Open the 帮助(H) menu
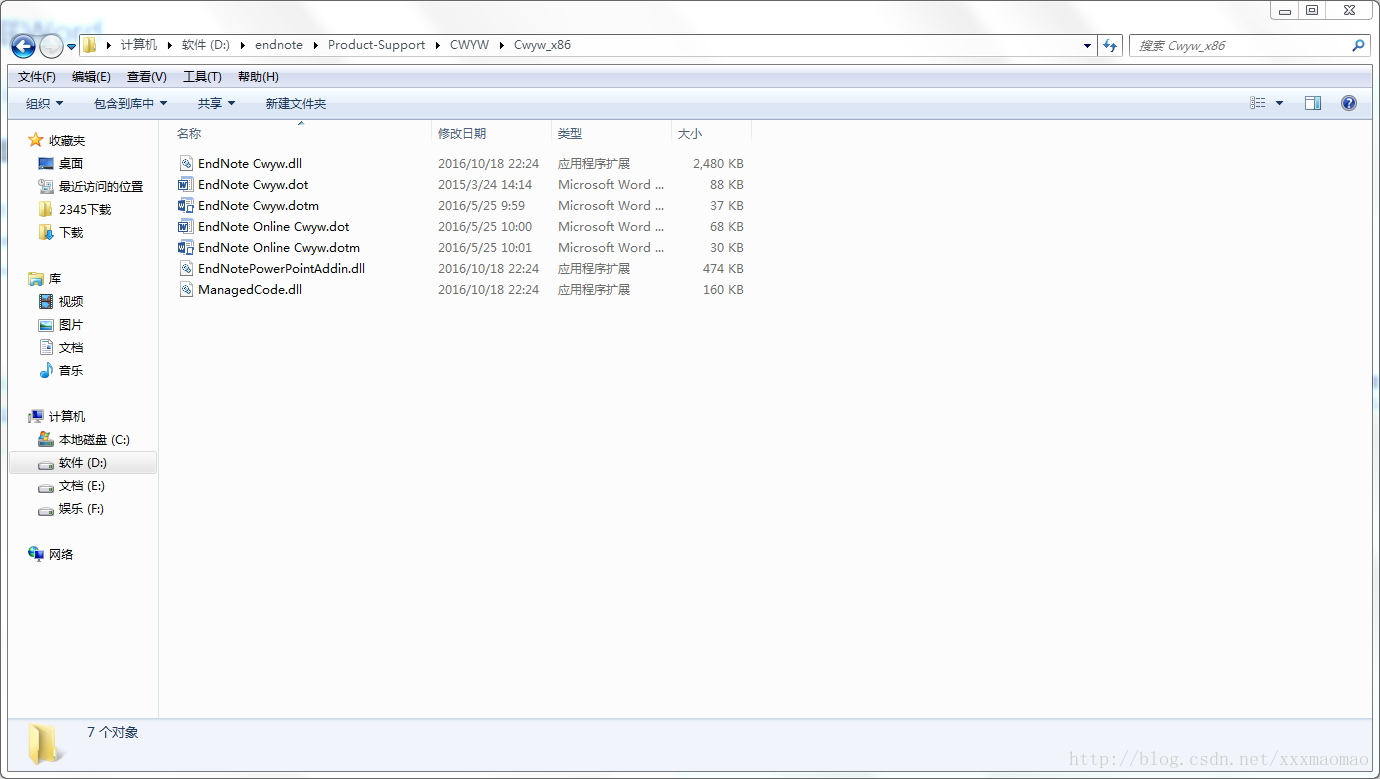The width and height of the screenshot is (1380, 779). coord(258,77)
